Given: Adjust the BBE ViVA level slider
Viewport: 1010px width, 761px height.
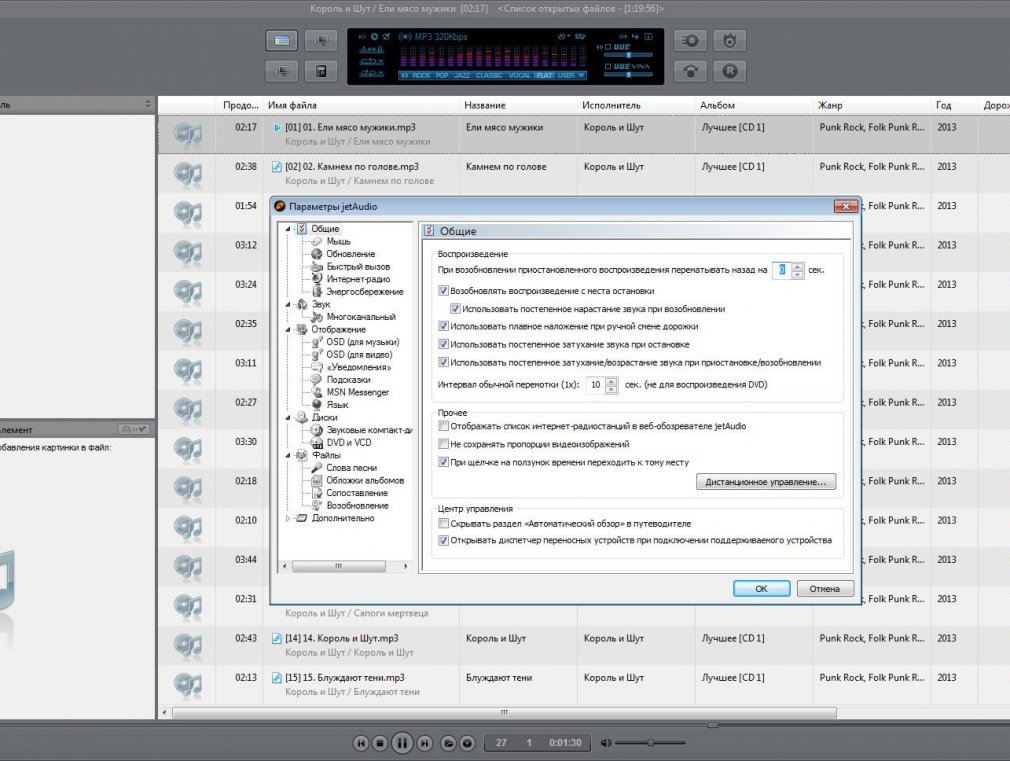Looking at the screenshot, I should (x=627, y=75).
